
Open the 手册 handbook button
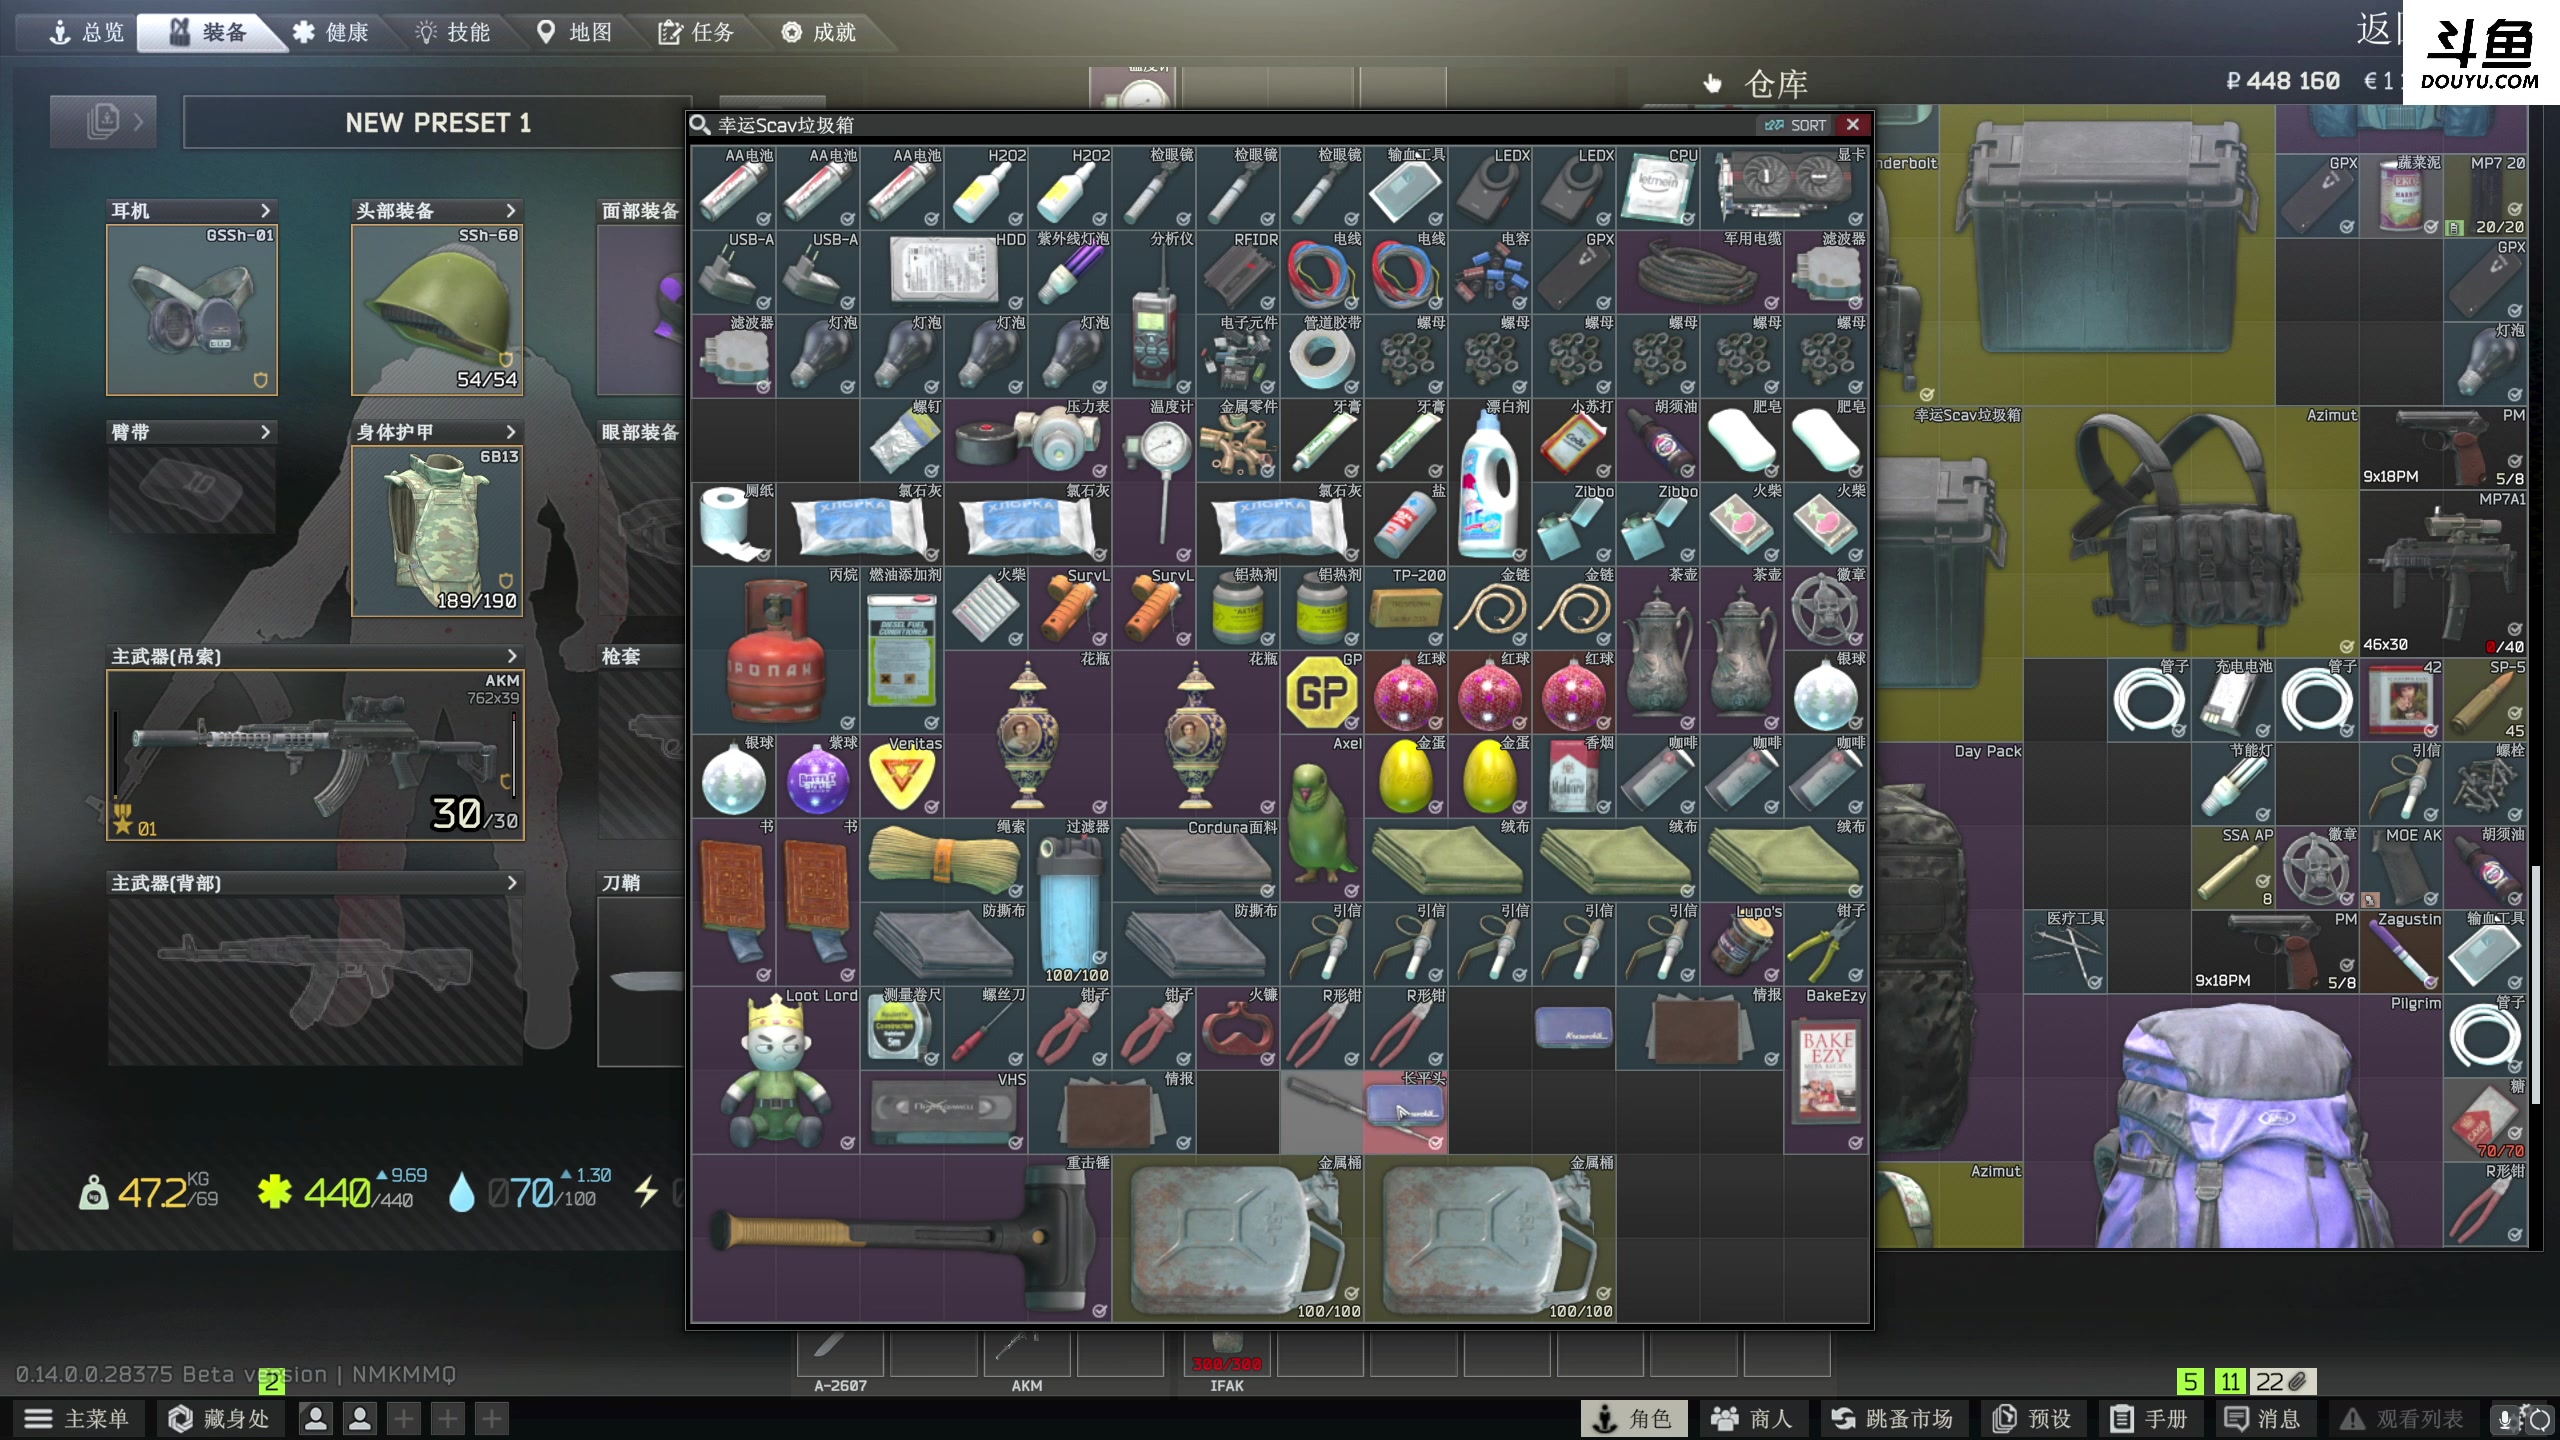coord(2150,1419)
